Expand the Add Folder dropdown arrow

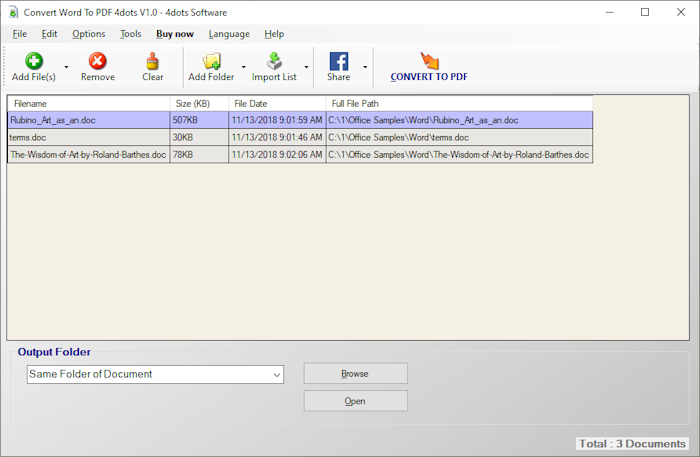coord(244,67)
